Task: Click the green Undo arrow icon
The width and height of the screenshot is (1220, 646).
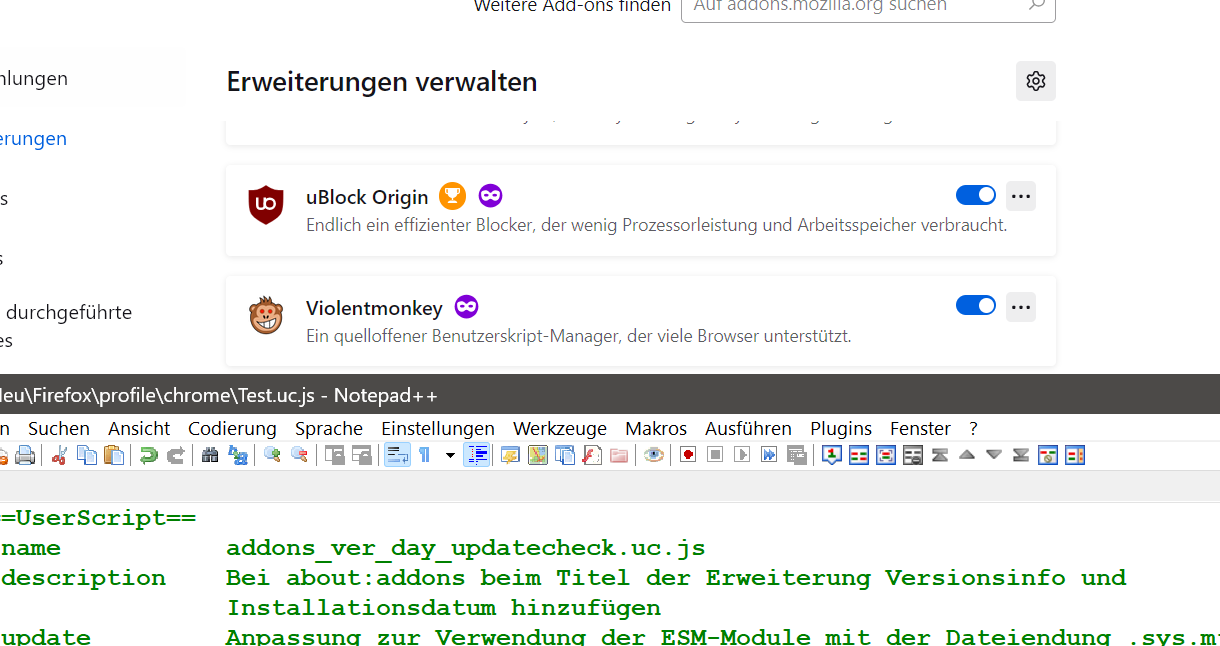Action: click(148, 455)
